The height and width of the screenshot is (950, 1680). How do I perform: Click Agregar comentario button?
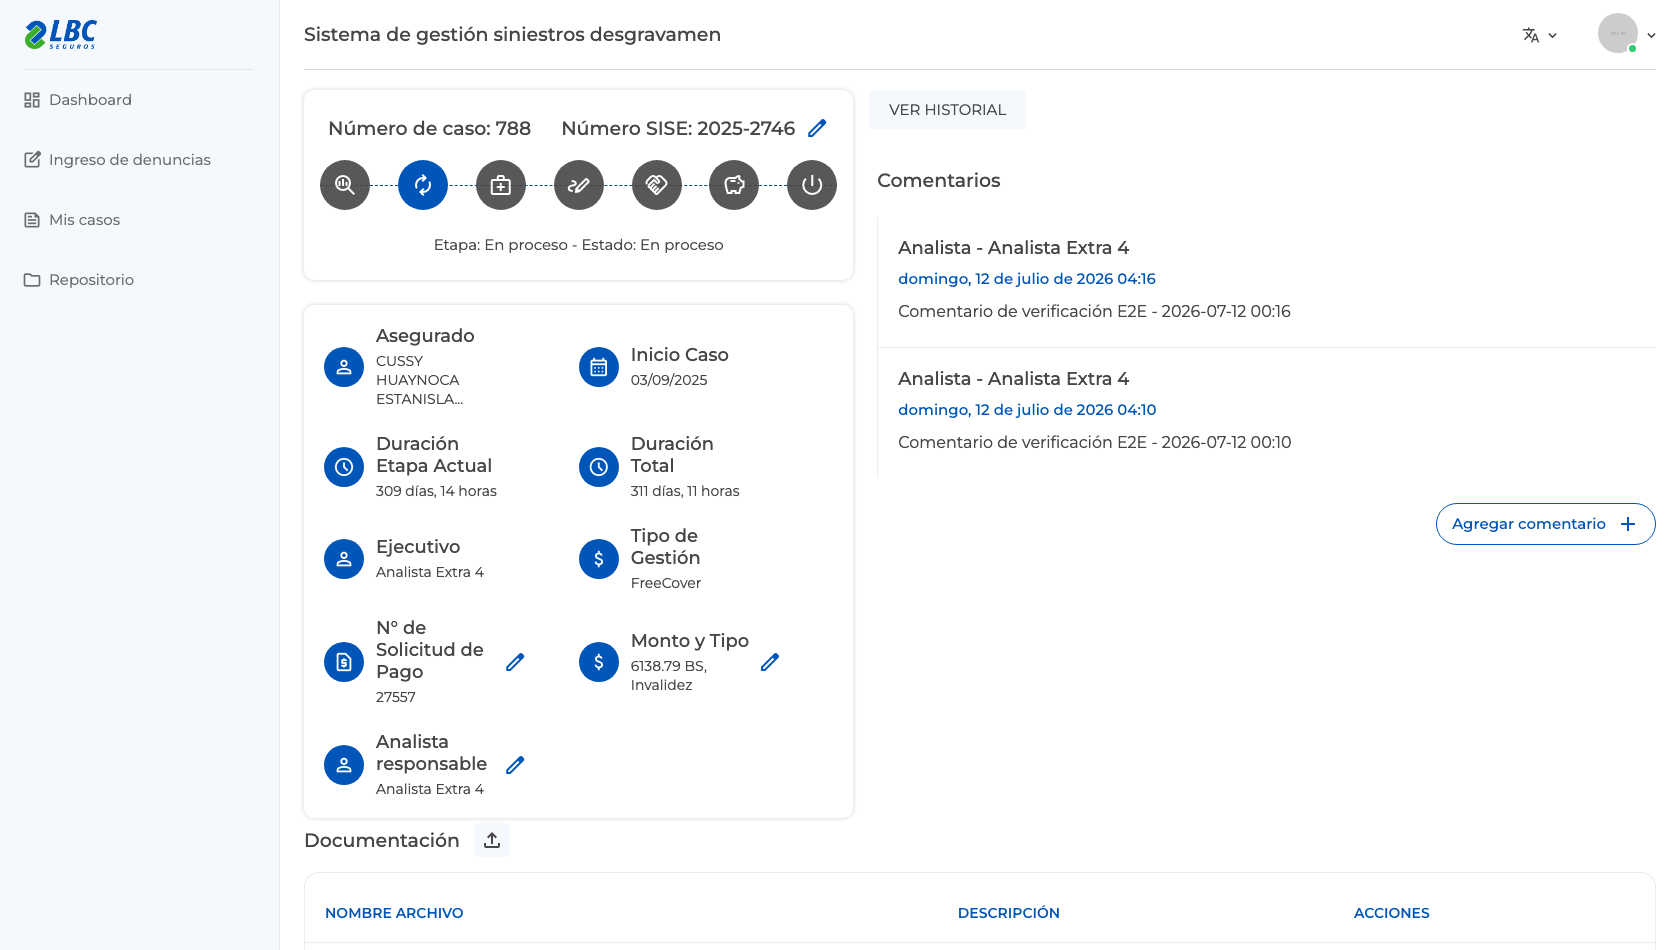click(1545, 524)
